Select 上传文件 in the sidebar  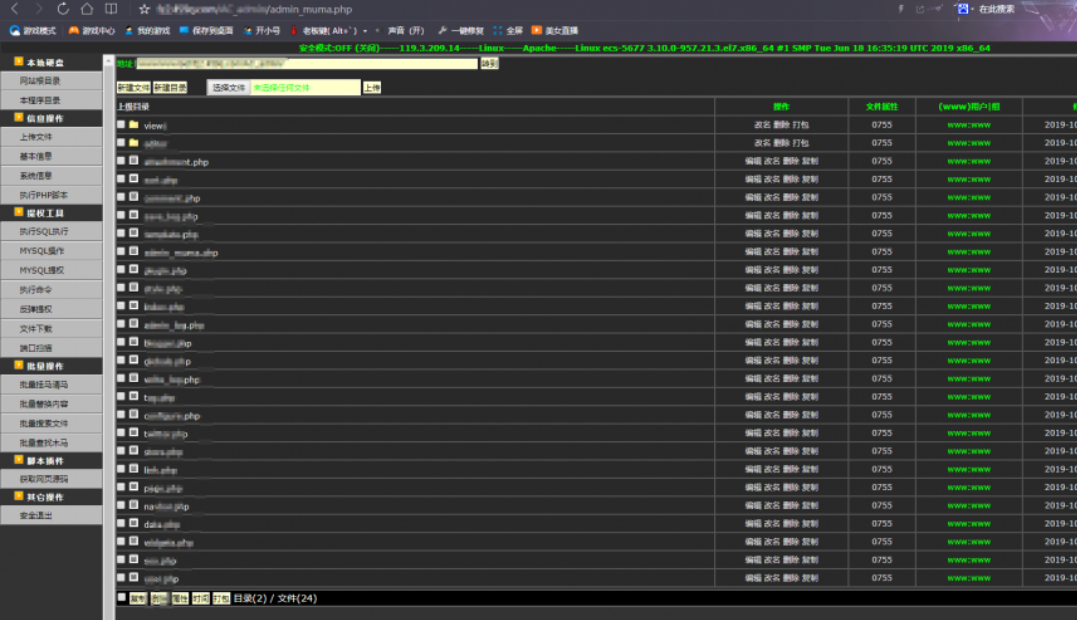pos(52,137)
